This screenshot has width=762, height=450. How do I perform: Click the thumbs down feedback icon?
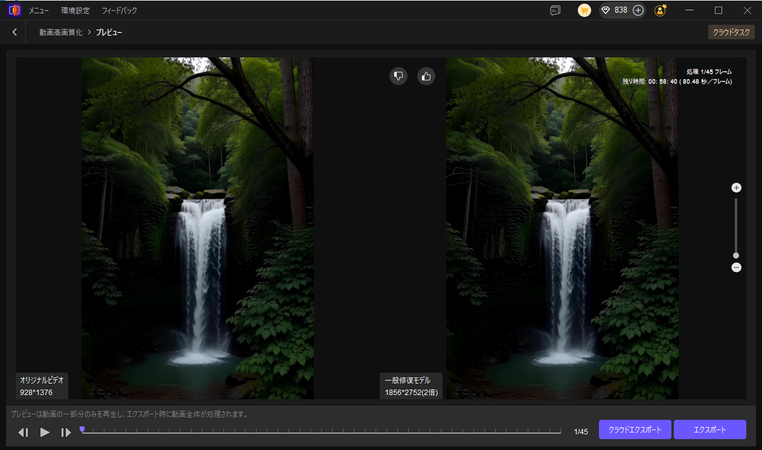pyautogui.click(x=398, y=76)
